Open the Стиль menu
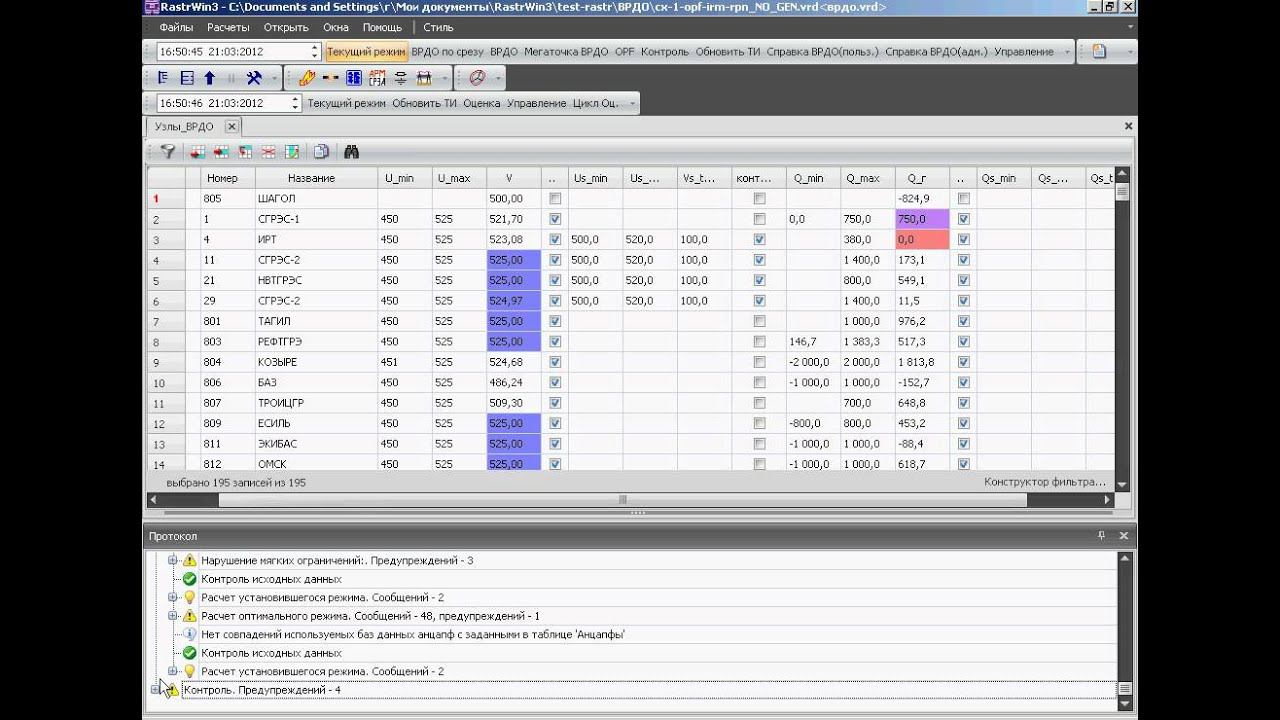The height and width of the screenshot is (720, 1280). click(x=438, y=28)
